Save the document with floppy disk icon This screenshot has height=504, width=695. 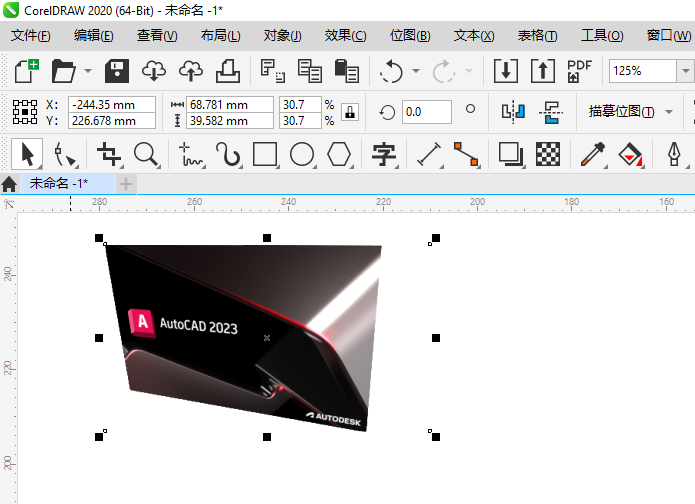click(x=117, y=71)
